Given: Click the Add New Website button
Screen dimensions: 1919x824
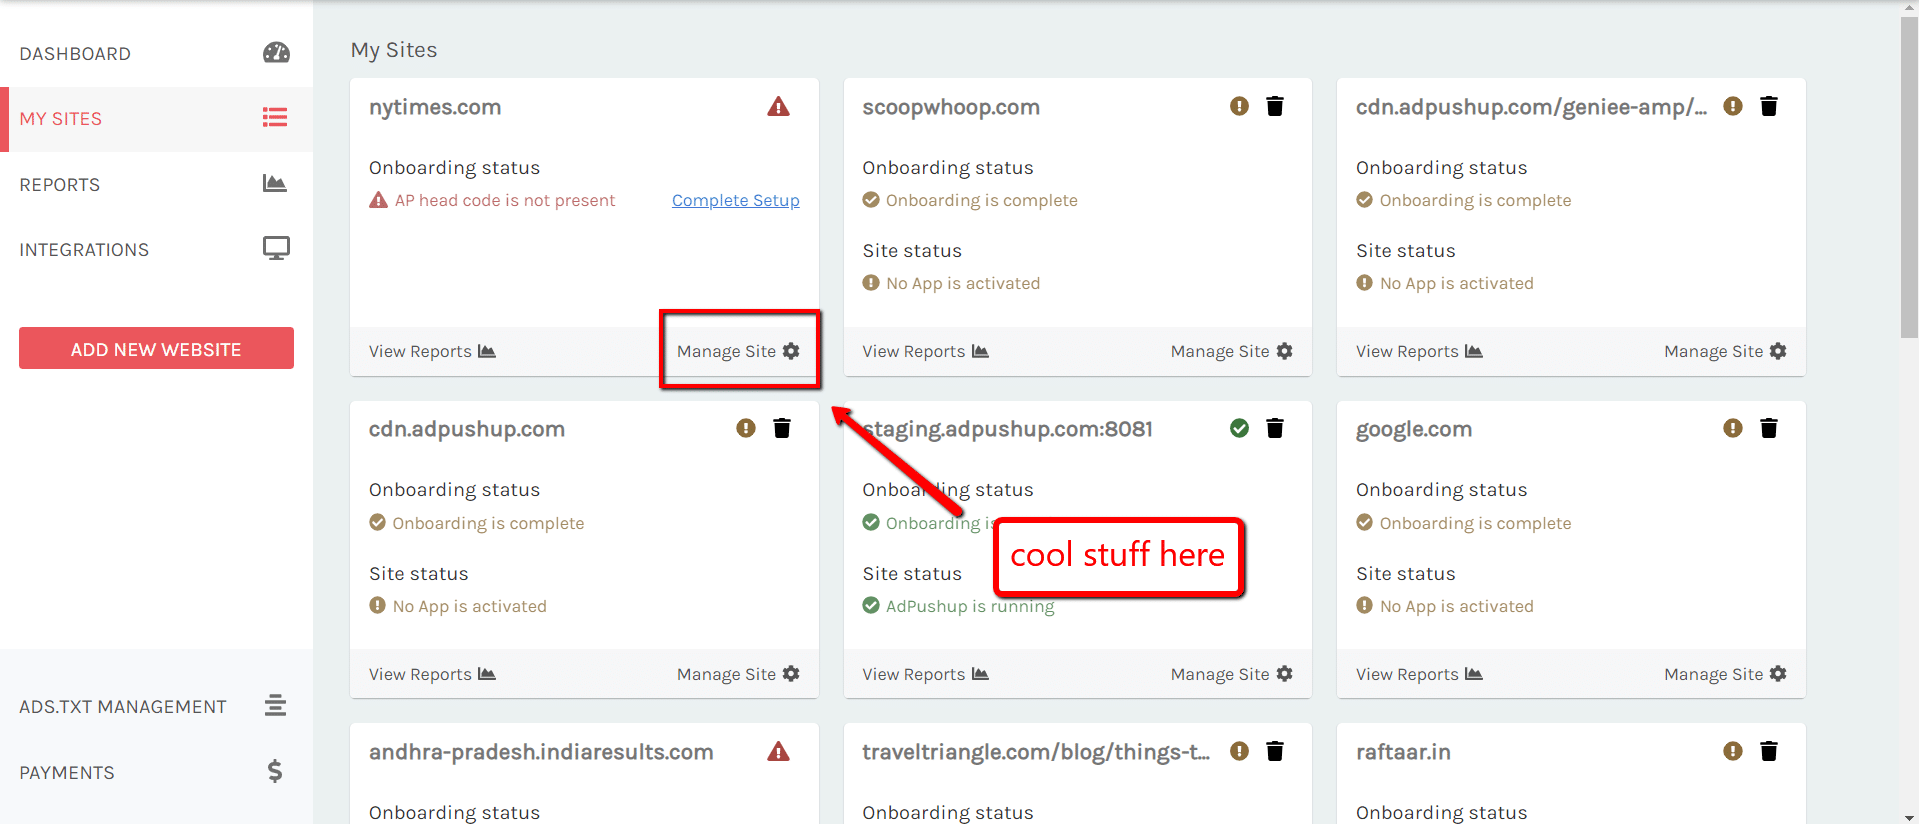Looking at the screenshot, I should point(156,348).
